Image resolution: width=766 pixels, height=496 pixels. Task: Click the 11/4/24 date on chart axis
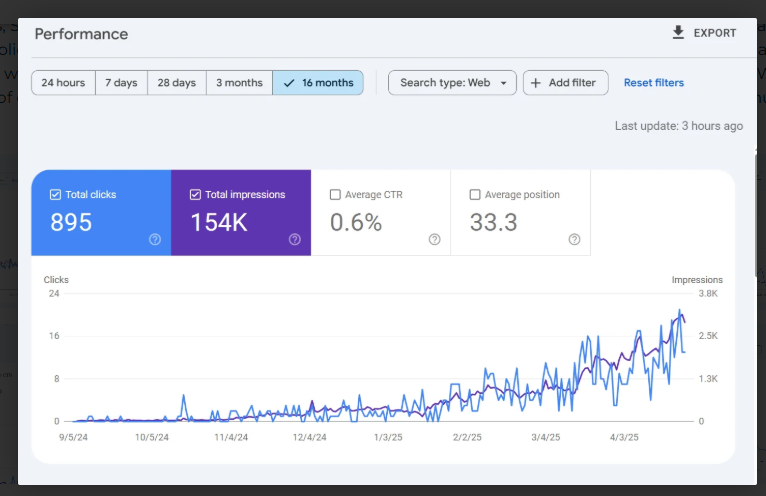(231, 437)
